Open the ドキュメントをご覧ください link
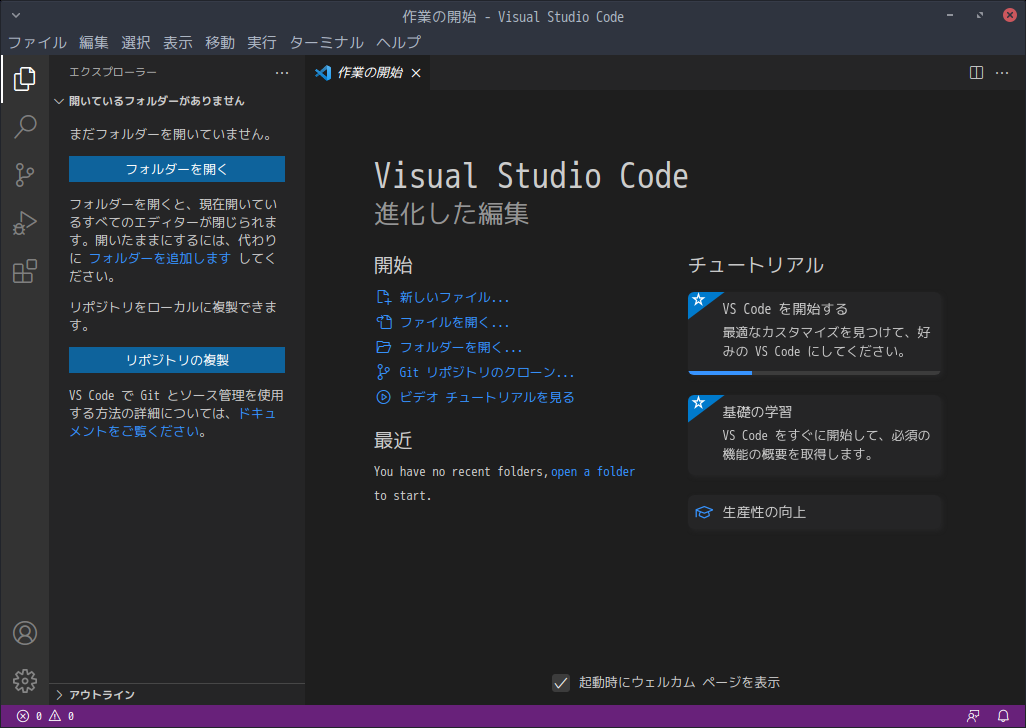The width and height of the screenshot is (1026, 728). (x=173, y=423)
